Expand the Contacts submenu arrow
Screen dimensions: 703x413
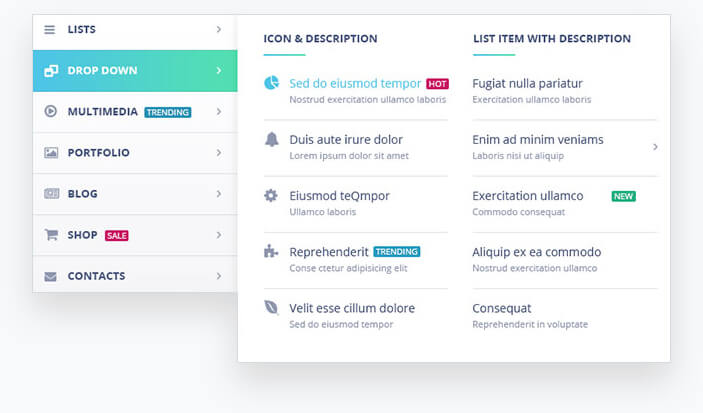click(x=219, y=276)
